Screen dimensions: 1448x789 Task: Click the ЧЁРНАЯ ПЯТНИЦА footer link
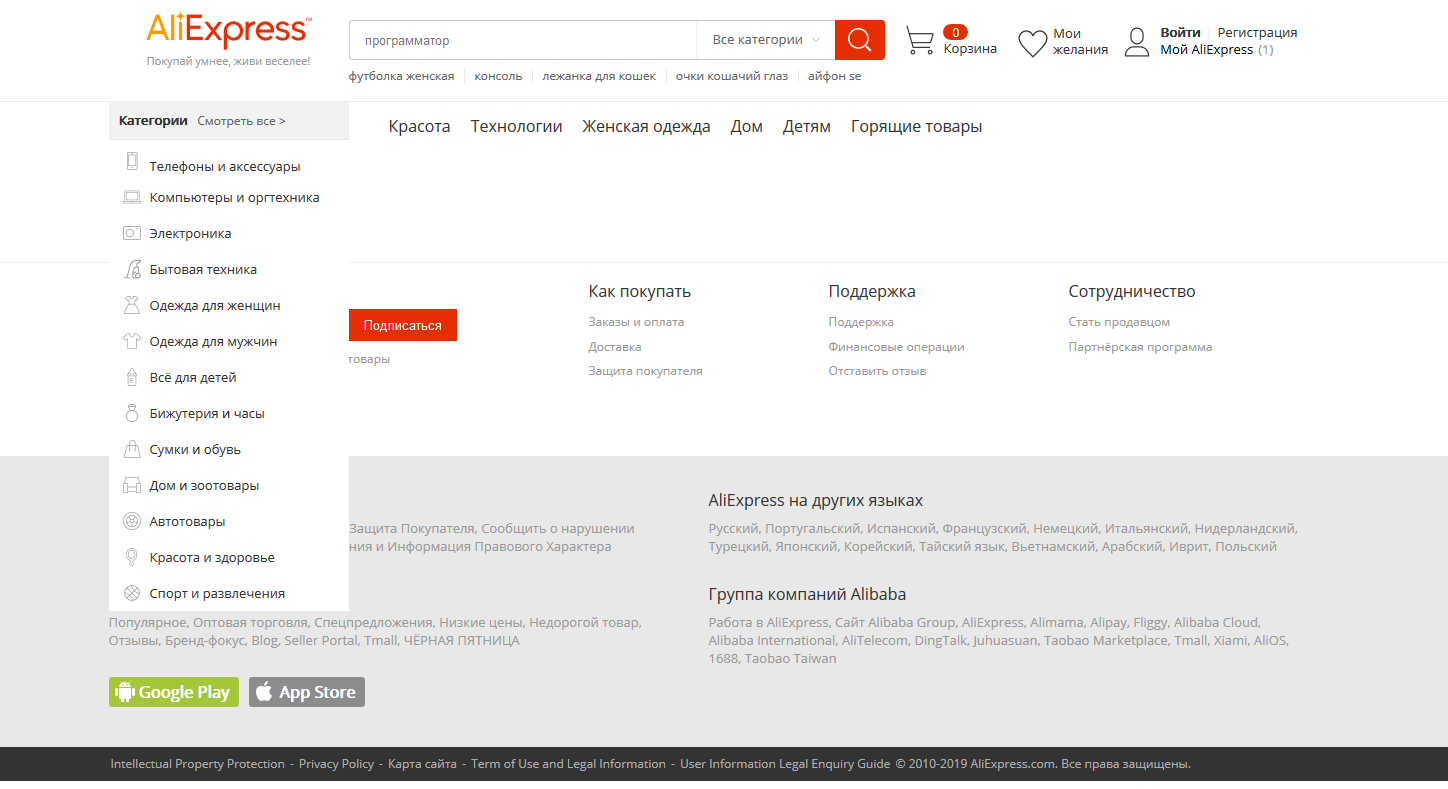point(461,640)
